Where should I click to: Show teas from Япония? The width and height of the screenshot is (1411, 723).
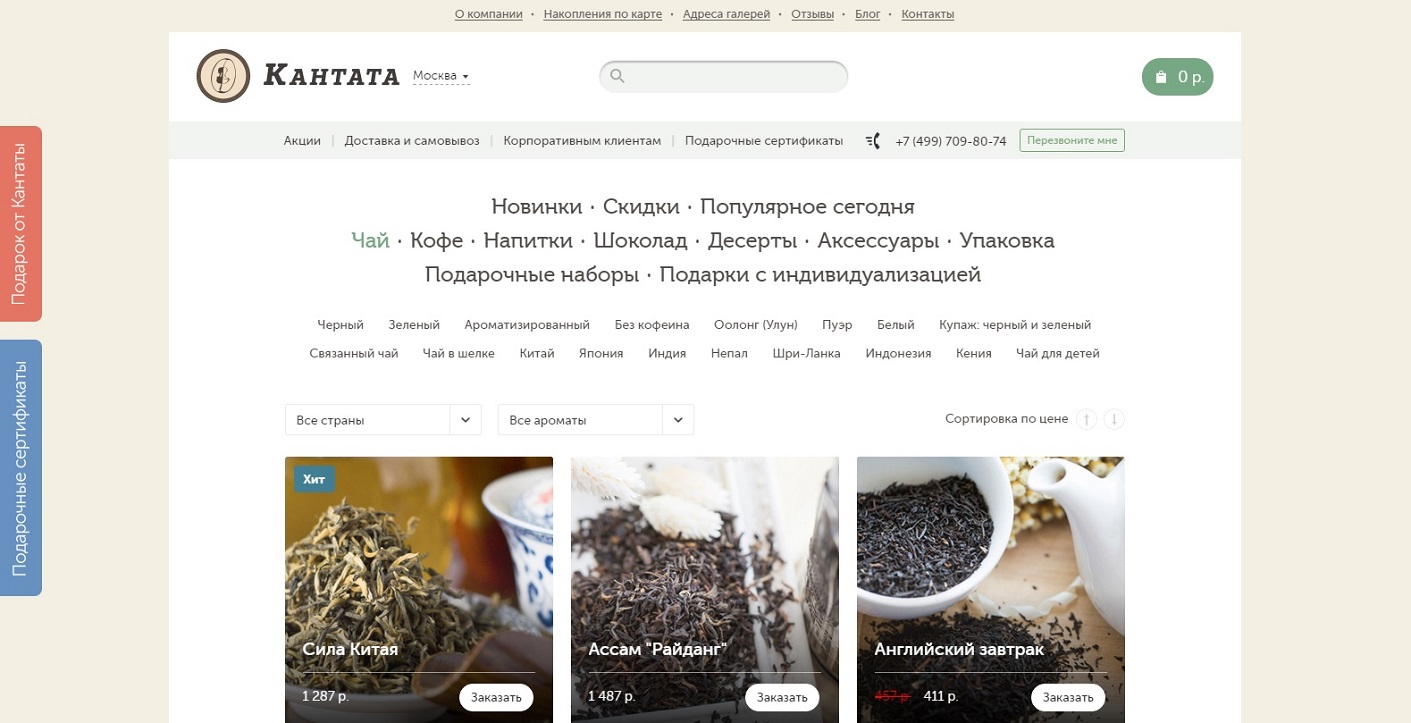(601, 353)
